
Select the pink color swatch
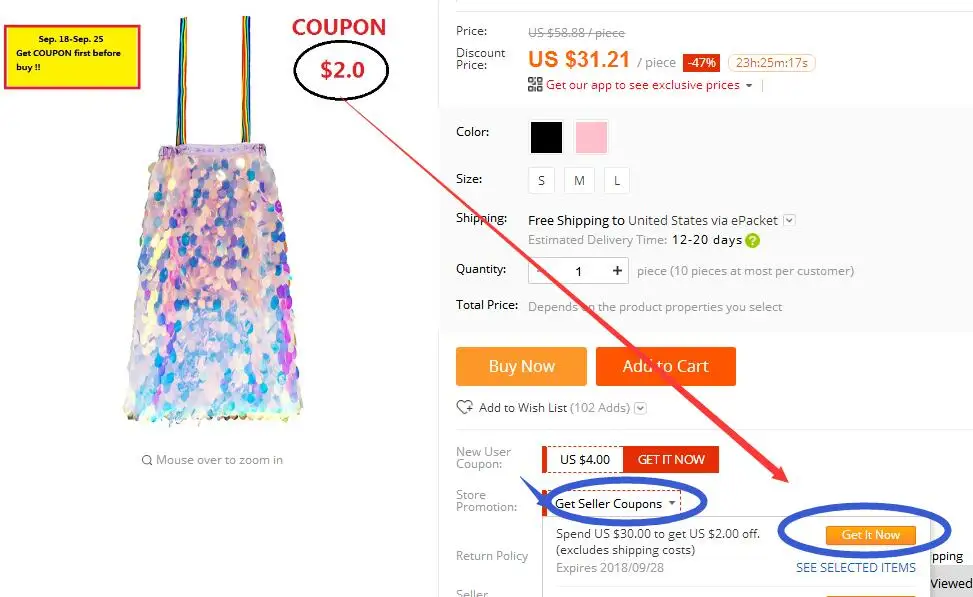point(591,137)
